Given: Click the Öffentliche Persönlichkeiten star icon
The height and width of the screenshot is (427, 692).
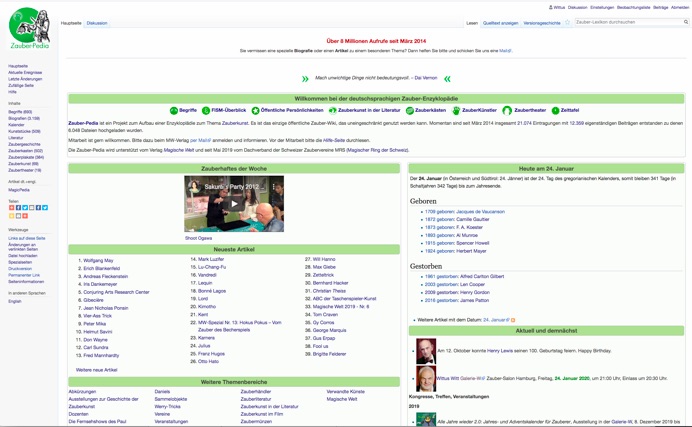Looking at the screenshot, I should click(x=255, y=110).
